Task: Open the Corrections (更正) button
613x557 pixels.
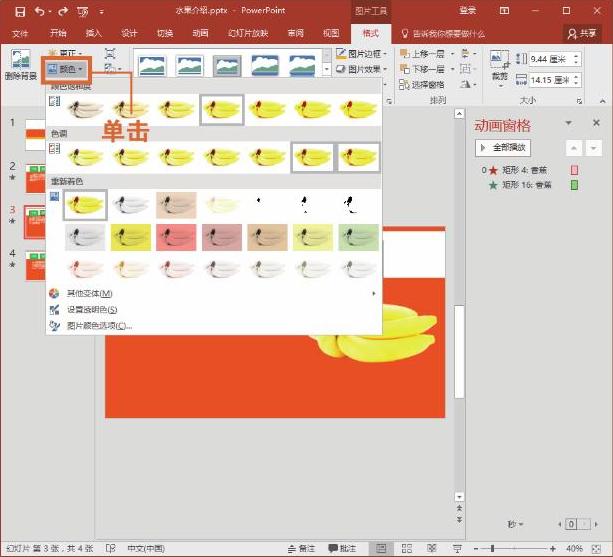Action: pyautogui.click(x=65, y=52)
